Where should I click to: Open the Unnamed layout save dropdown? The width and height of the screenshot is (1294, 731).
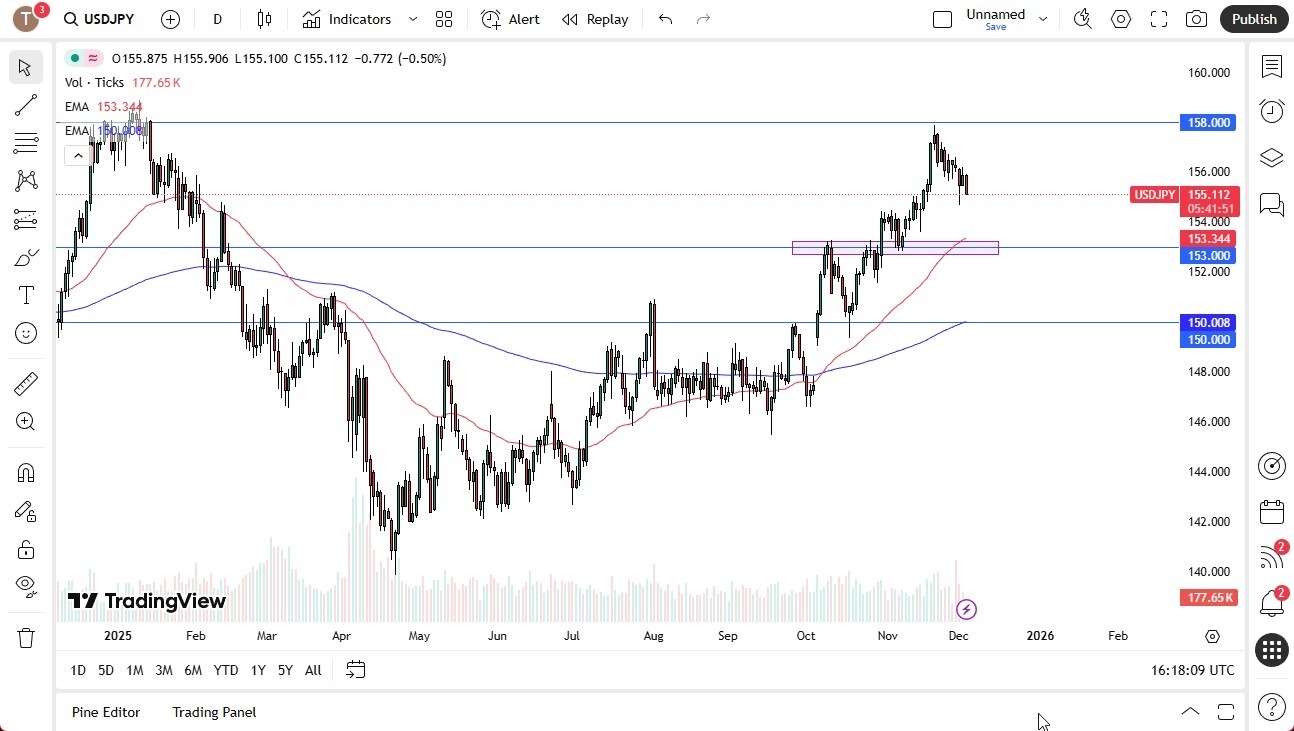pos(1043,18)
